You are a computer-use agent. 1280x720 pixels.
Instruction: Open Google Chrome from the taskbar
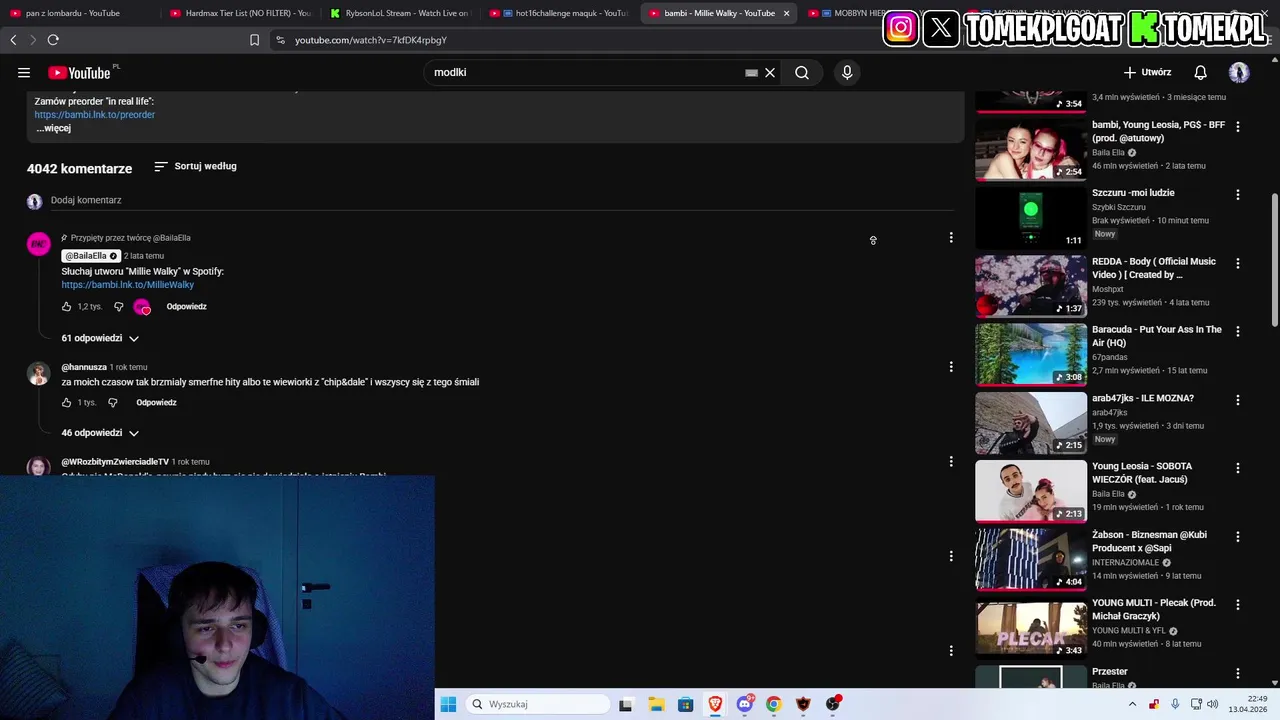773,704
